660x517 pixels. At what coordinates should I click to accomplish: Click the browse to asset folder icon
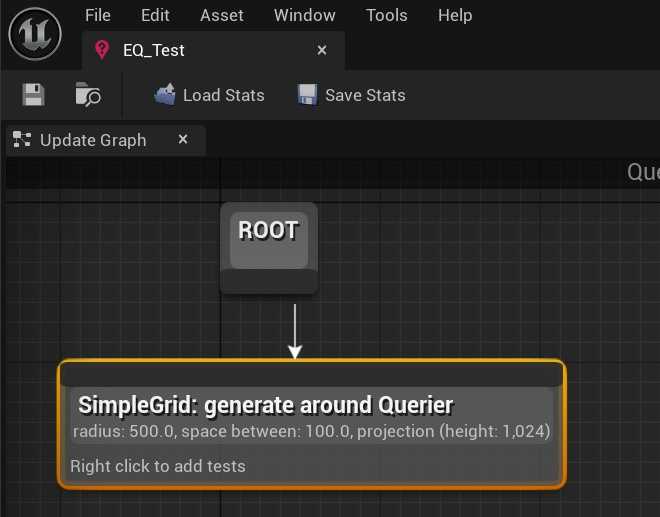click(x=88, y=95)
